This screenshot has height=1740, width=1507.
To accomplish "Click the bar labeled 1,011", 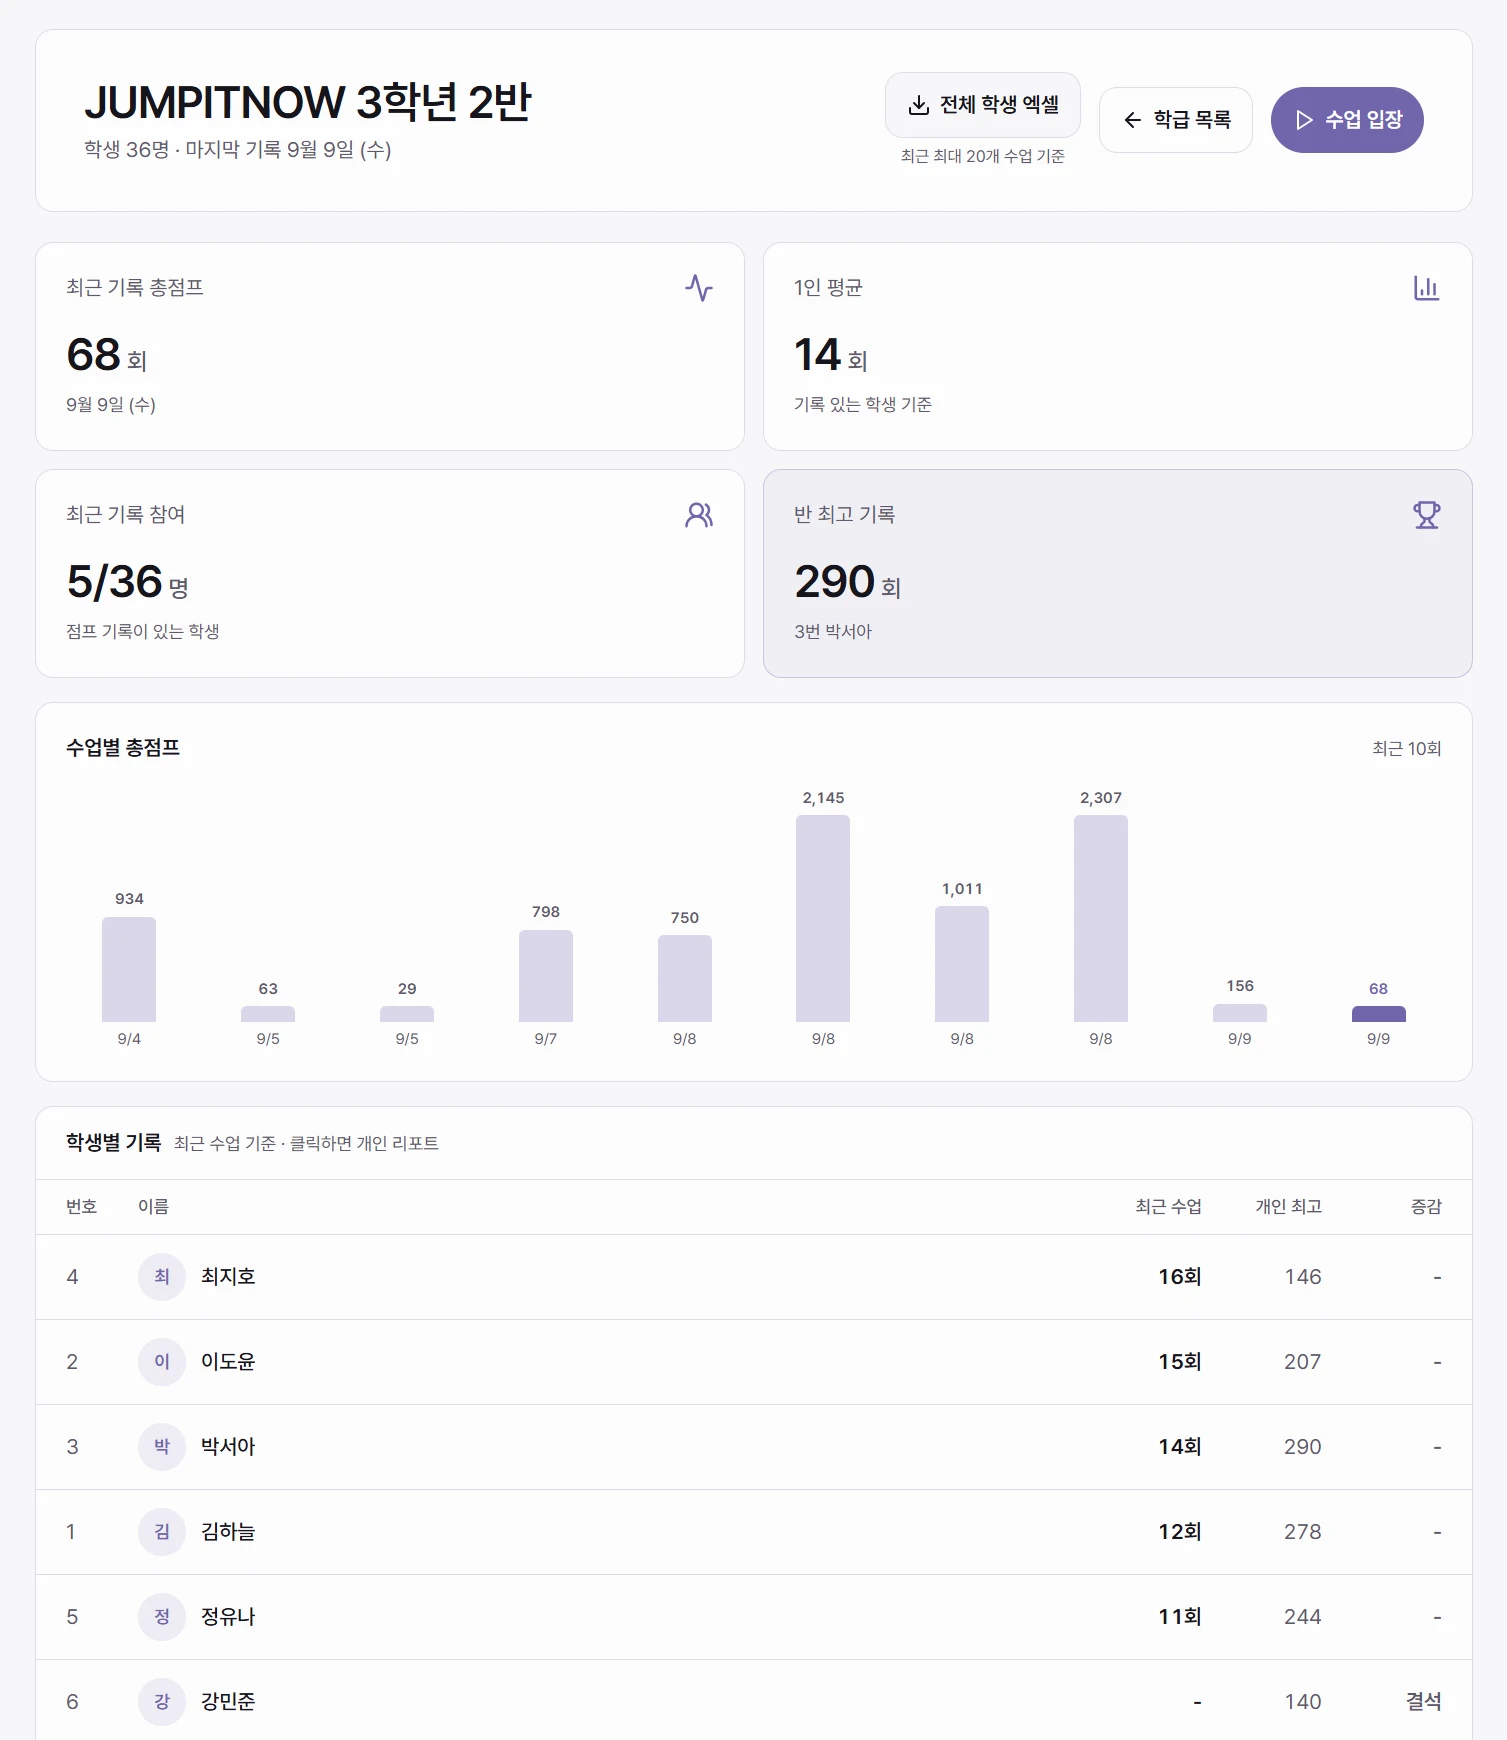I will coord(962,964).
